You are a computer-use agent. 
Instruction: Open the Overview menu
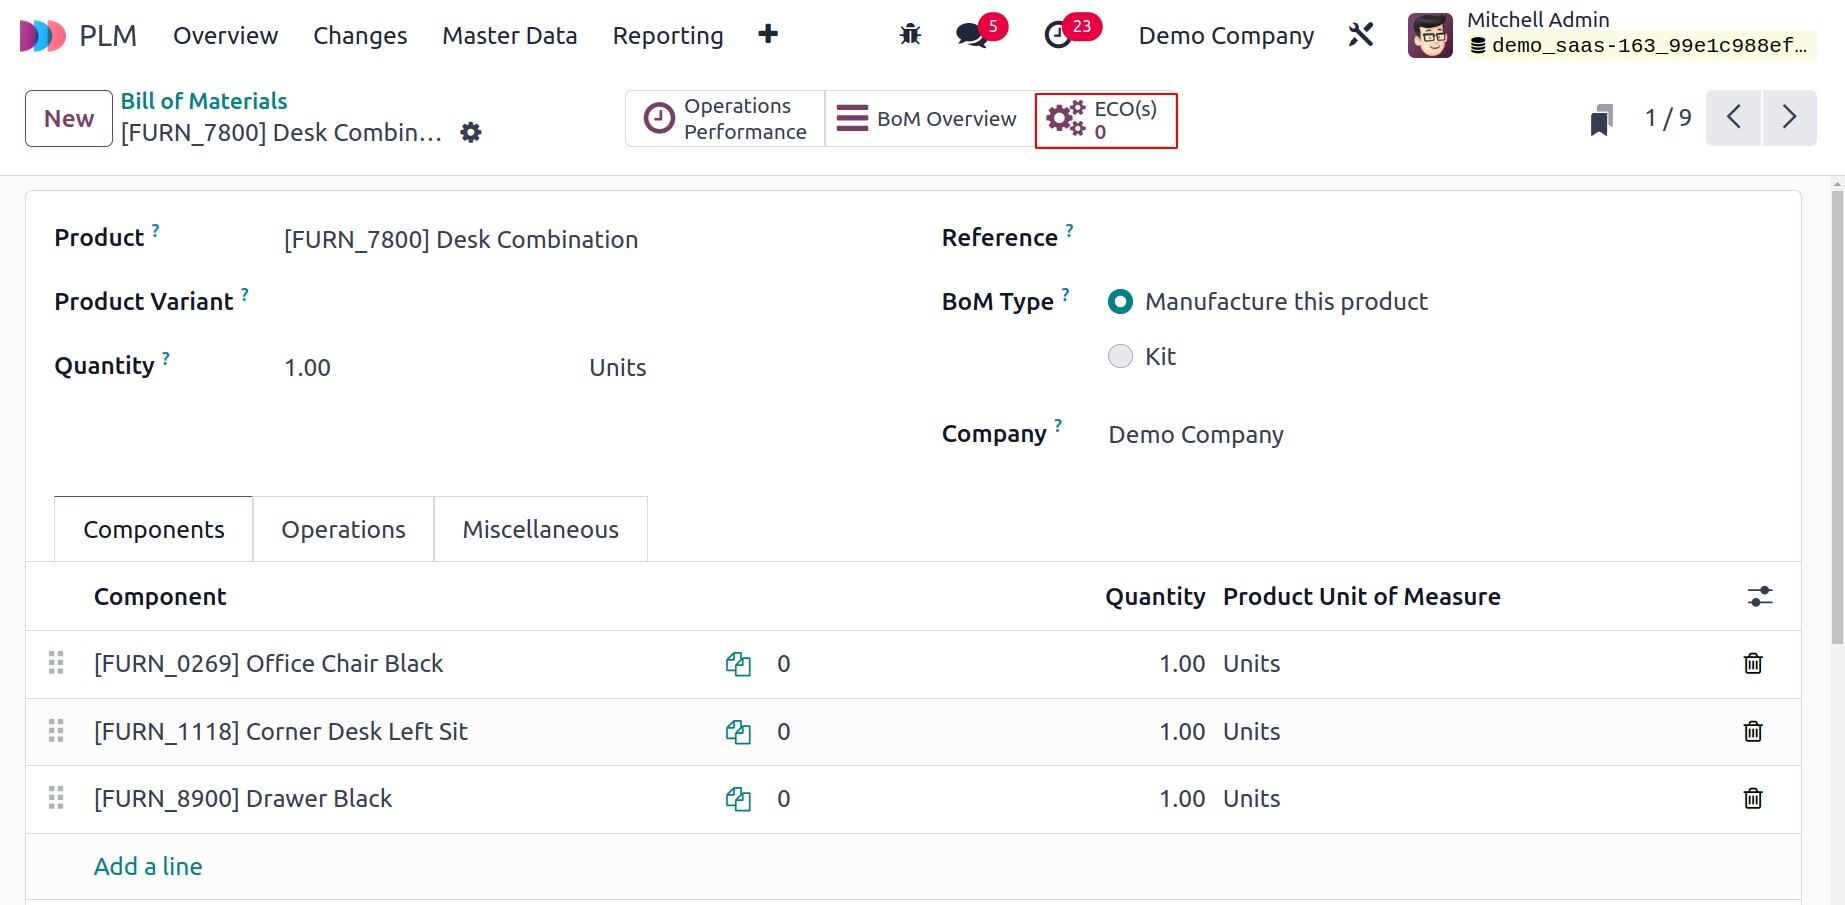tap(226, 36)
